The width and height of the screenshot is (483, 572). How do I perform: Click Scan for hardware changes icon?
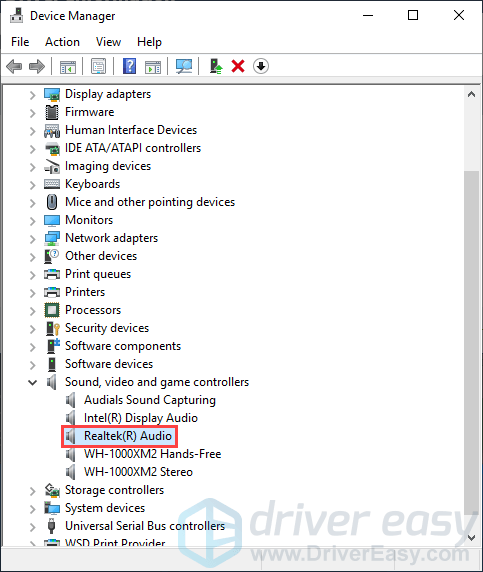click(x=183, y=66)
